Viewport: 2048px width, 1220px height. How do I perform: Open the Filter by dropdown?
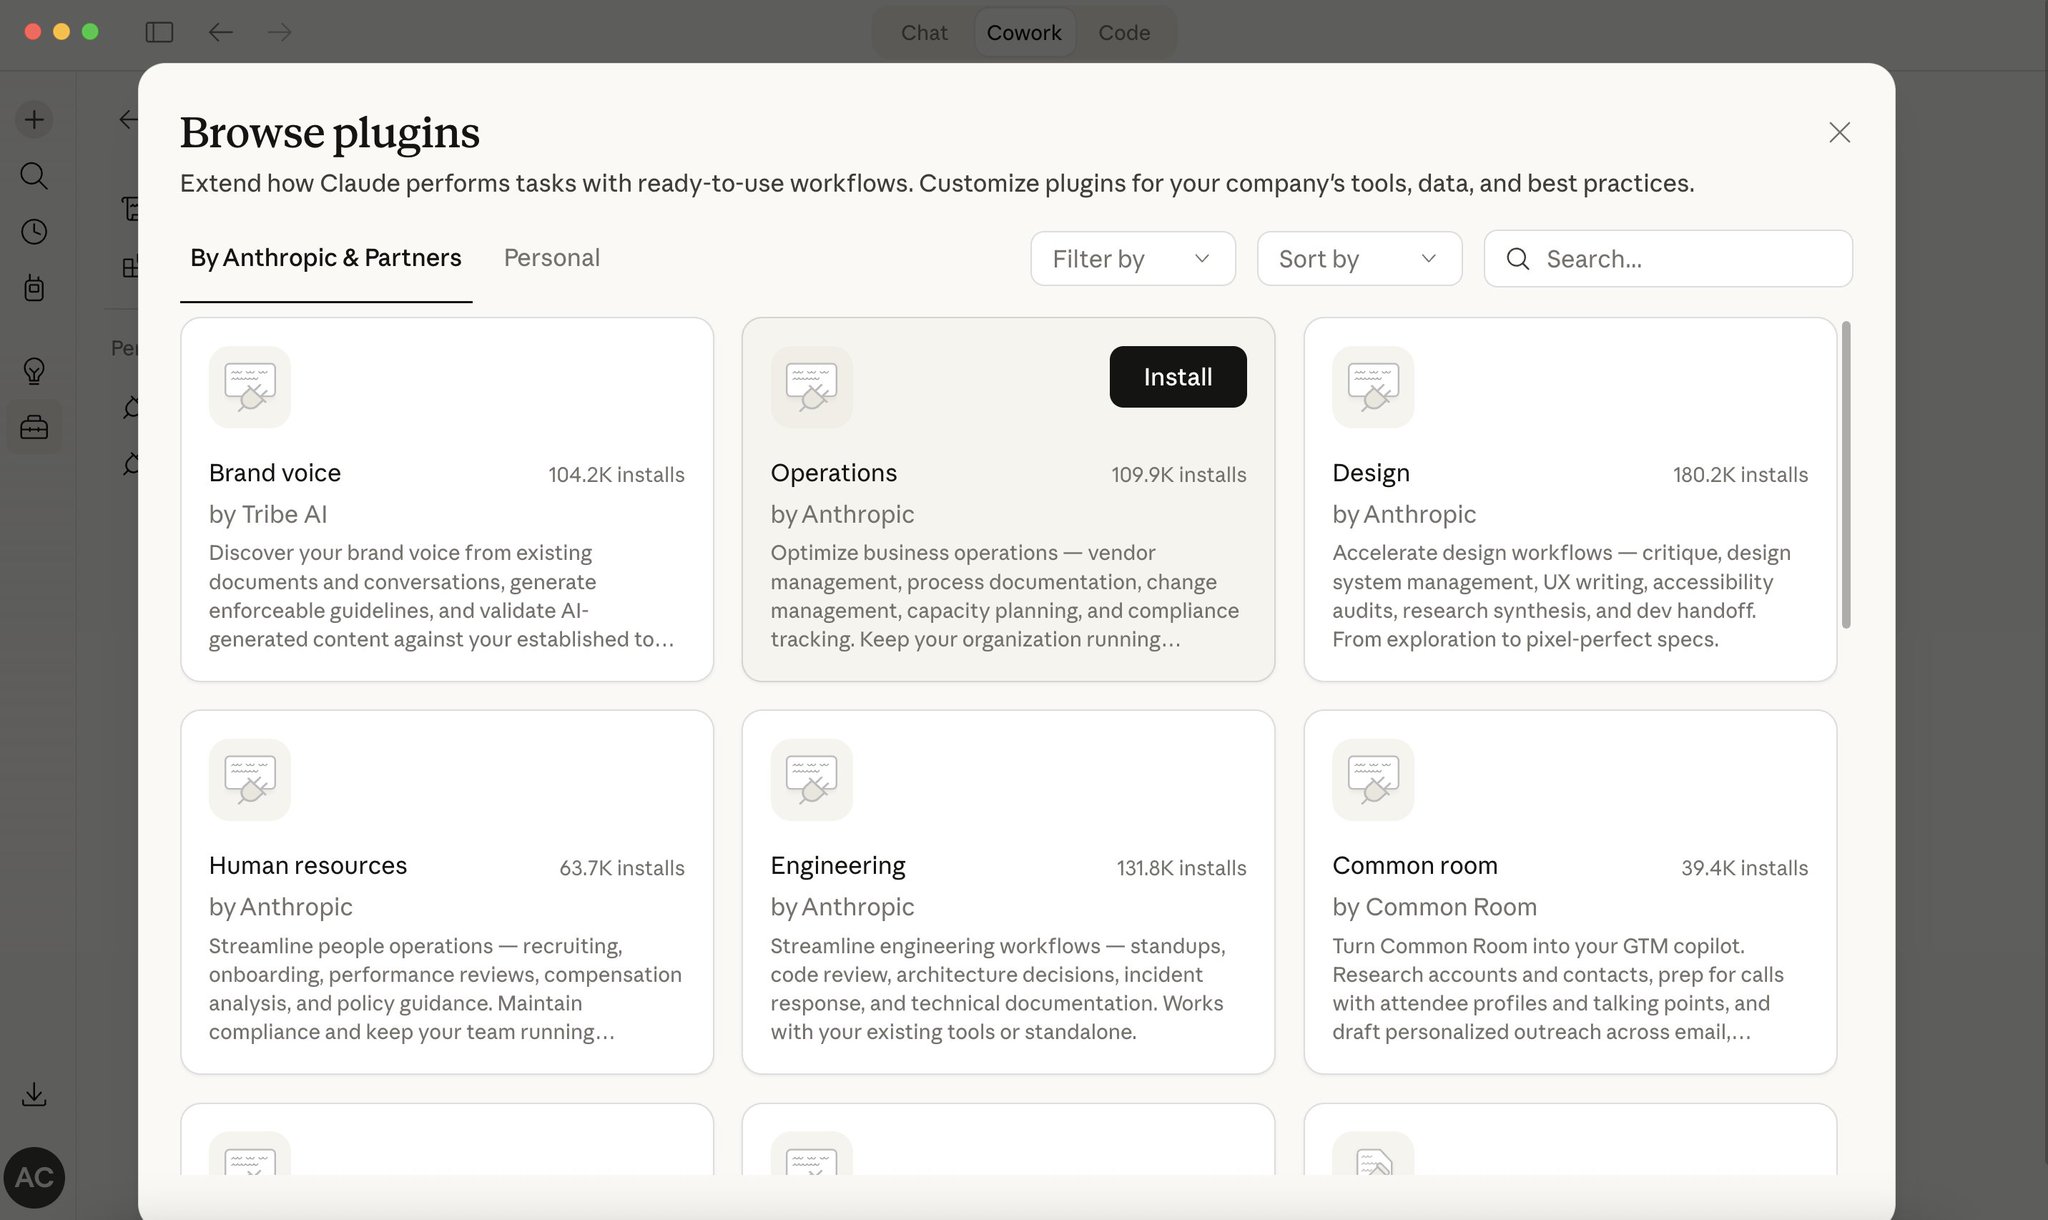tap(1133, 259)
